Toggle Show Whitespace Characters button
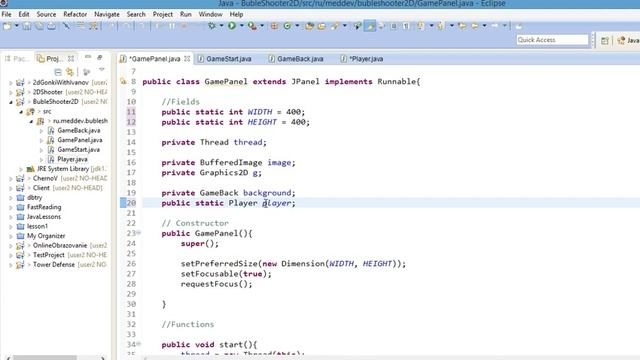640x360 pixels. tap(406, 26)
